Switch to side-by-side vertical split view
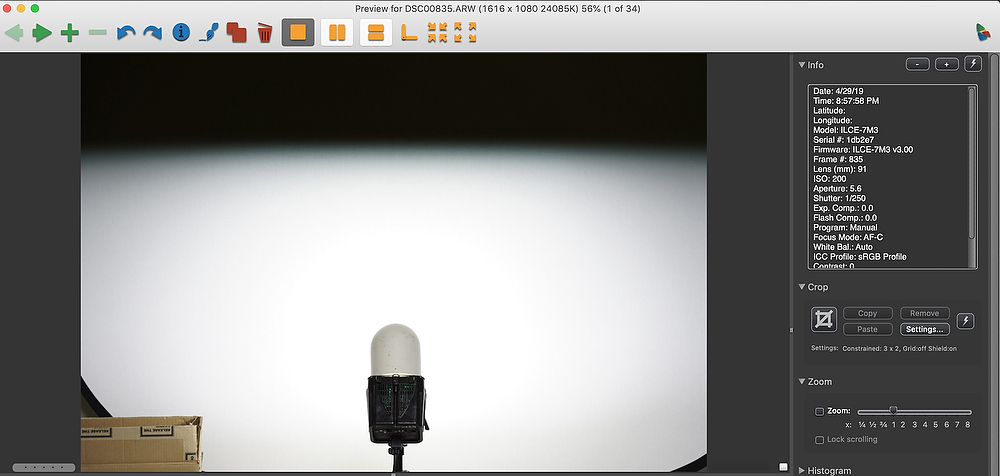 pos(337,32)
